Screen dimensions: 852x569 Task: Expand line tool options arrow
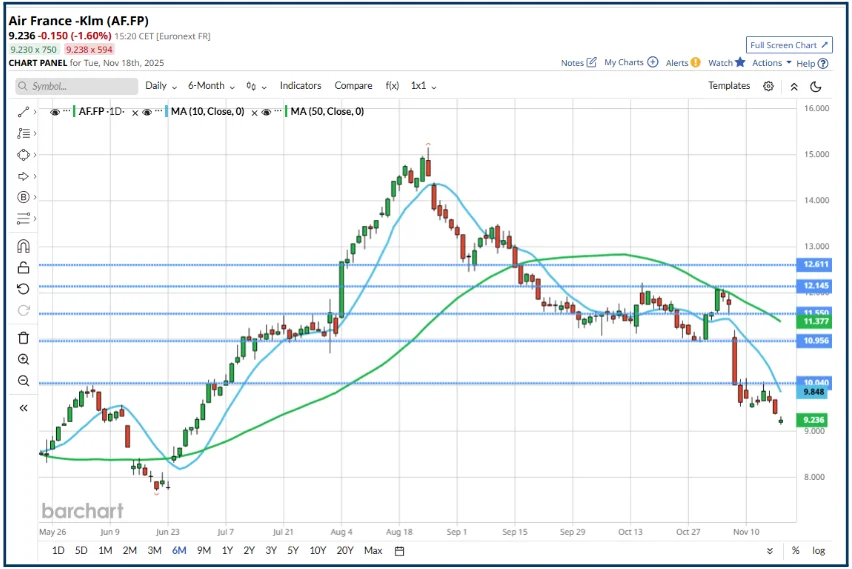point(35,112)
